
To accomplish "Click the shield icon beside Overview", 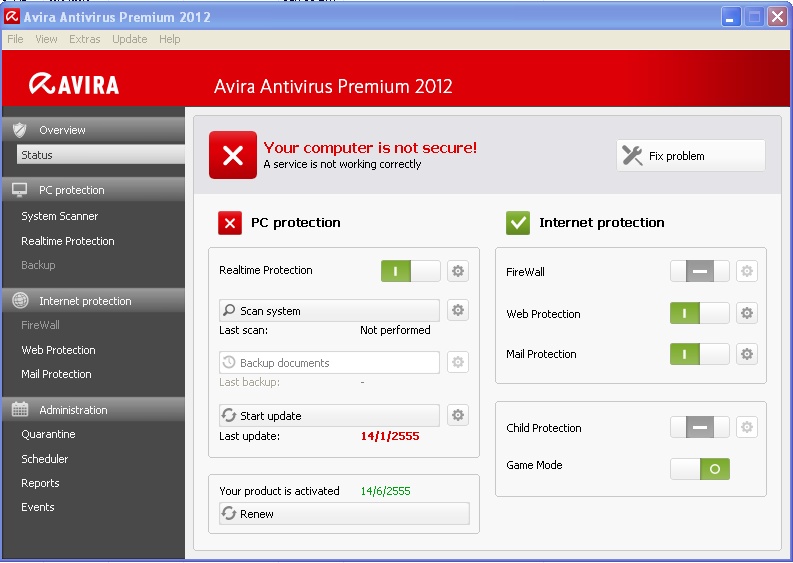I will click(x=20, y=130).
